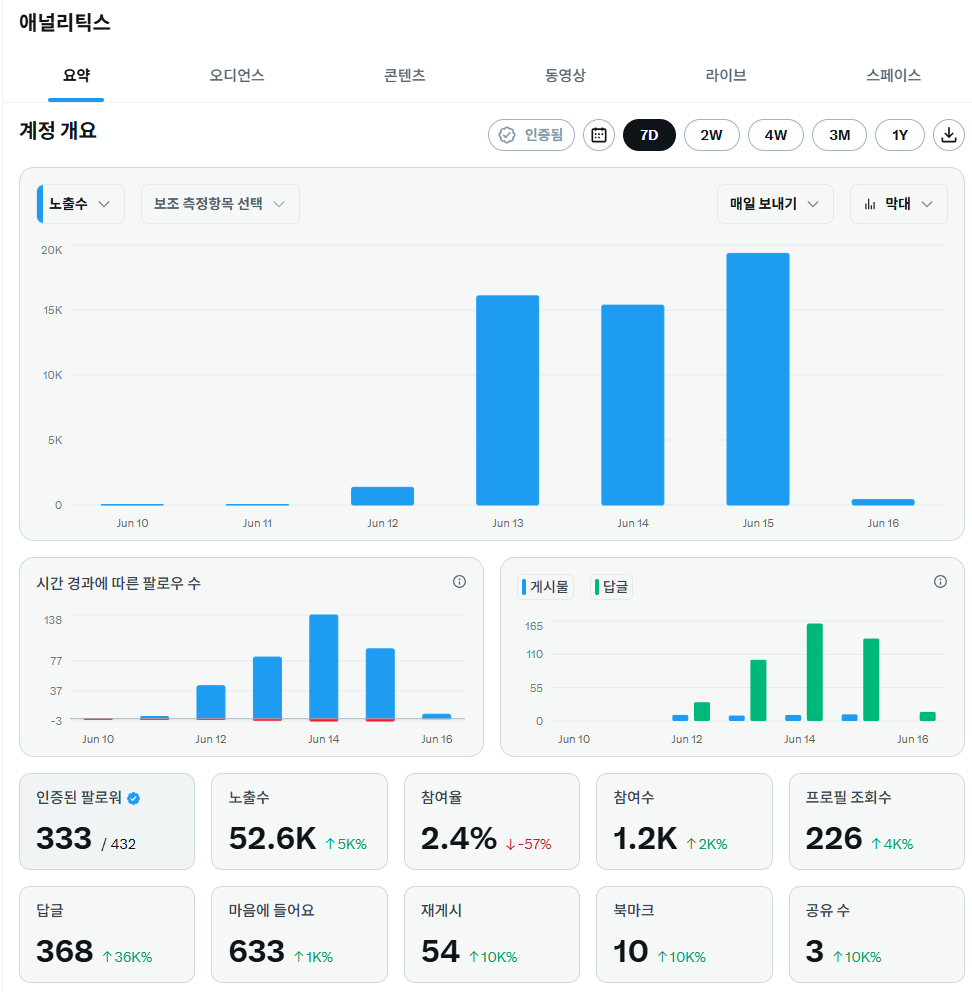972x992 pixels.
Task: Click the Jun 12 impressions bar
Action: pos(382,496)
